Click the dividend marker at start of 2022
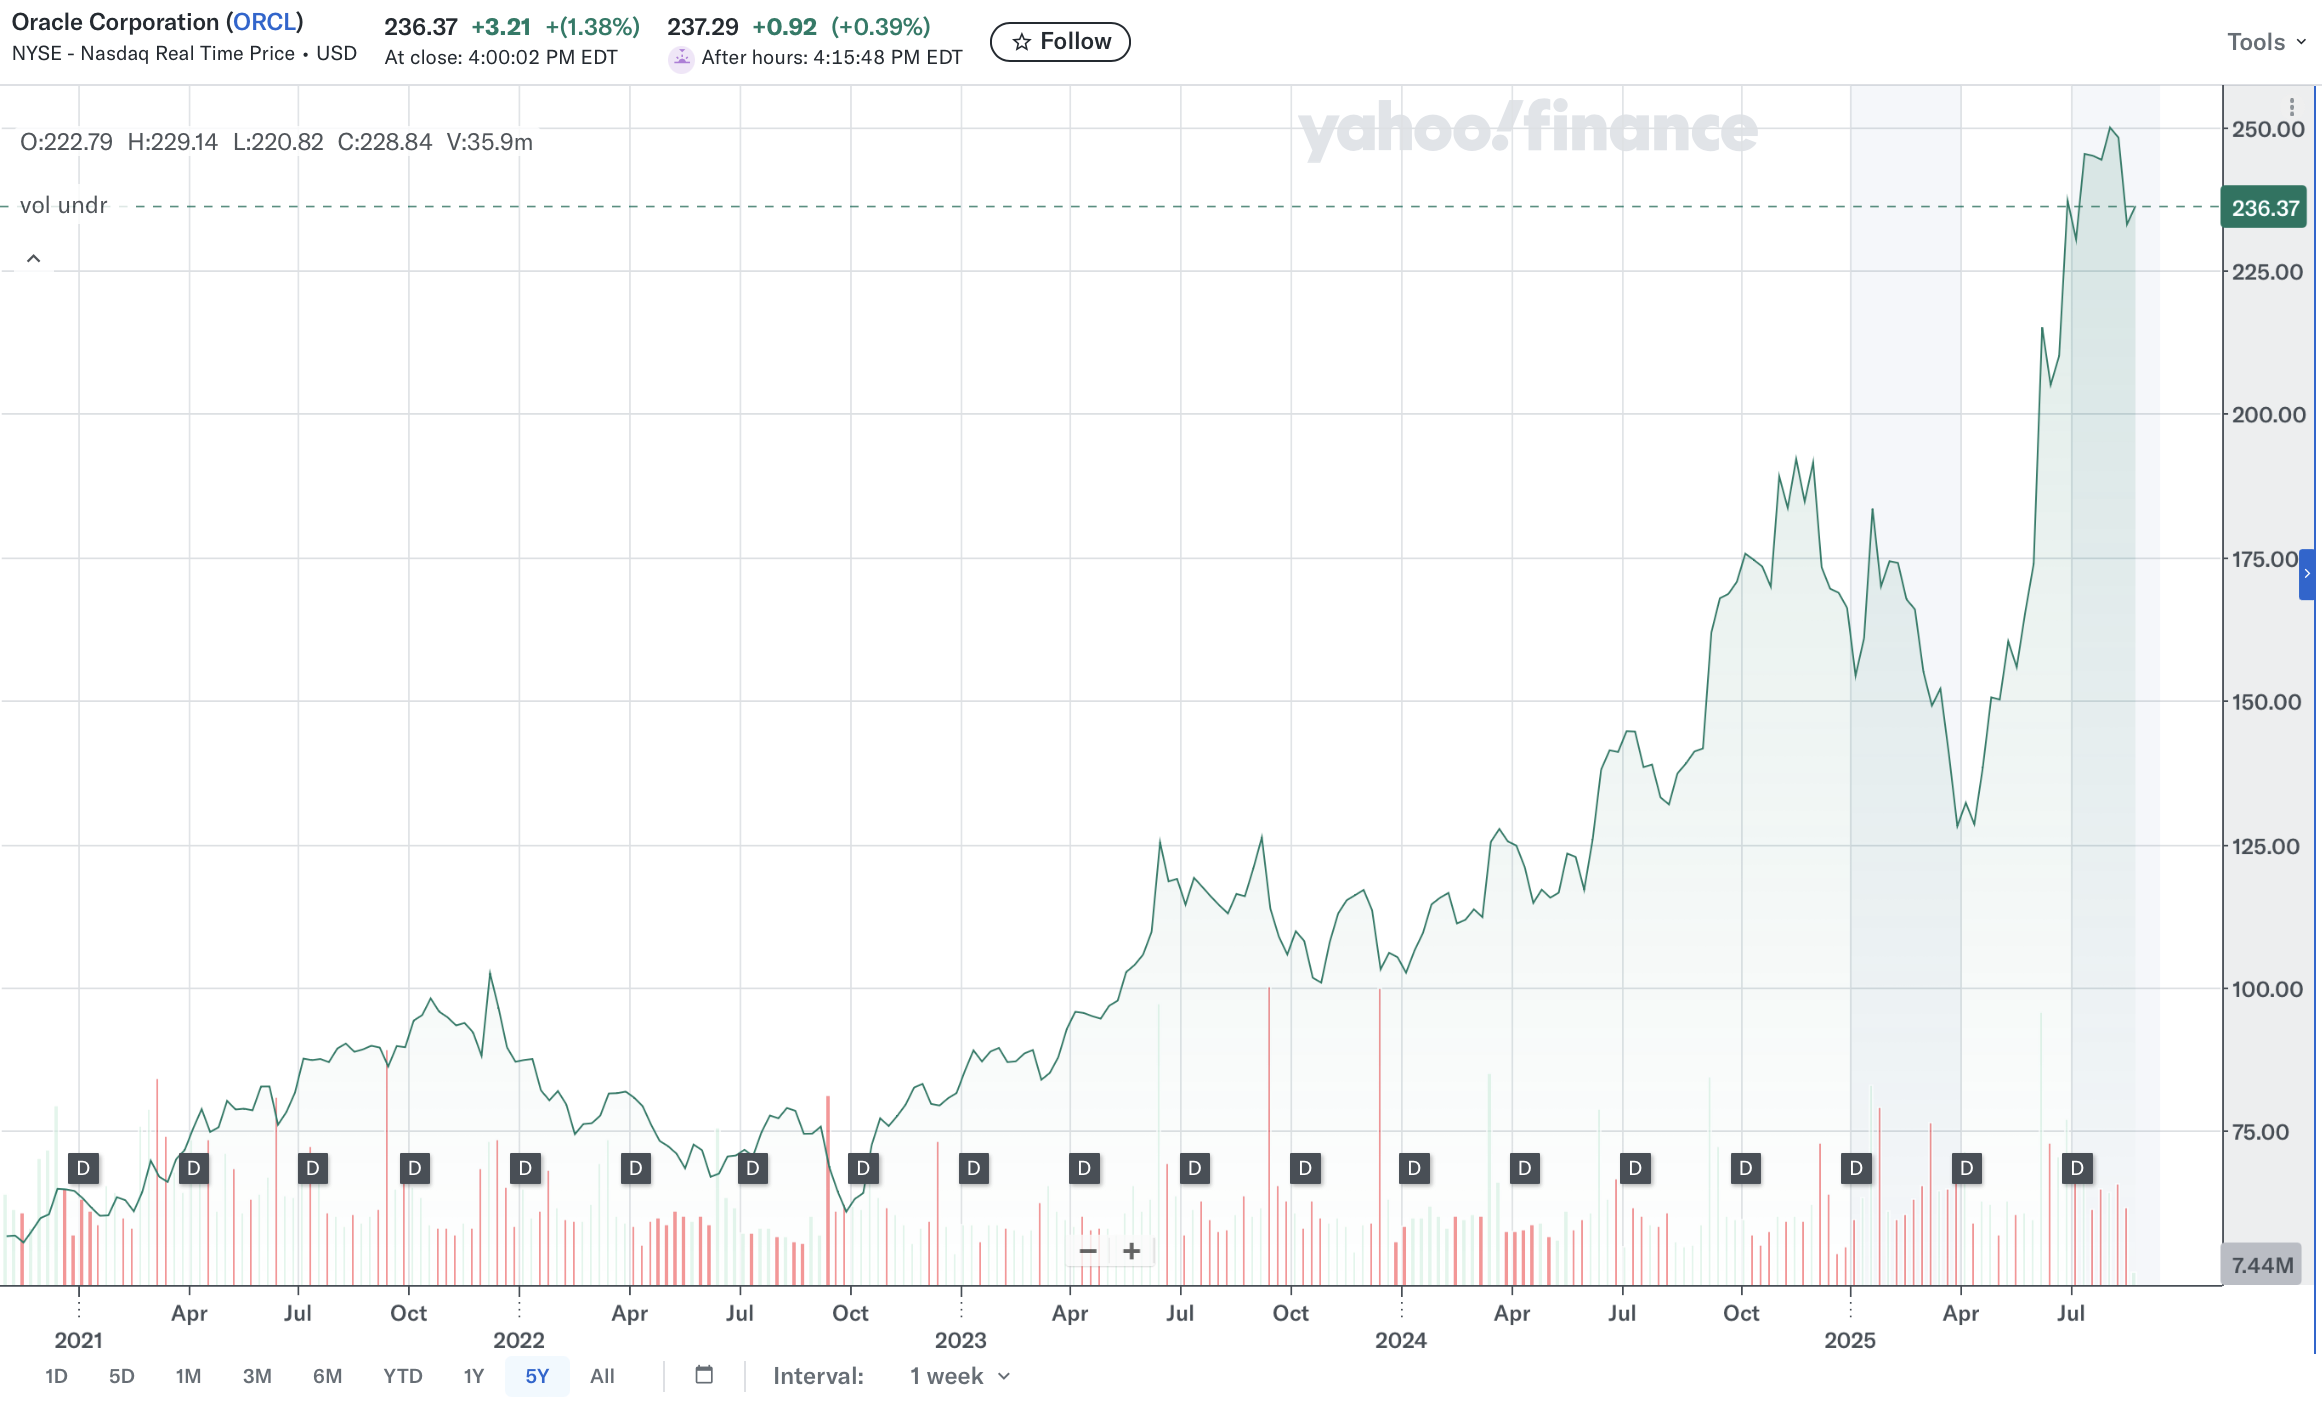This screenshot has width=2322, height=1410. 525,1168
